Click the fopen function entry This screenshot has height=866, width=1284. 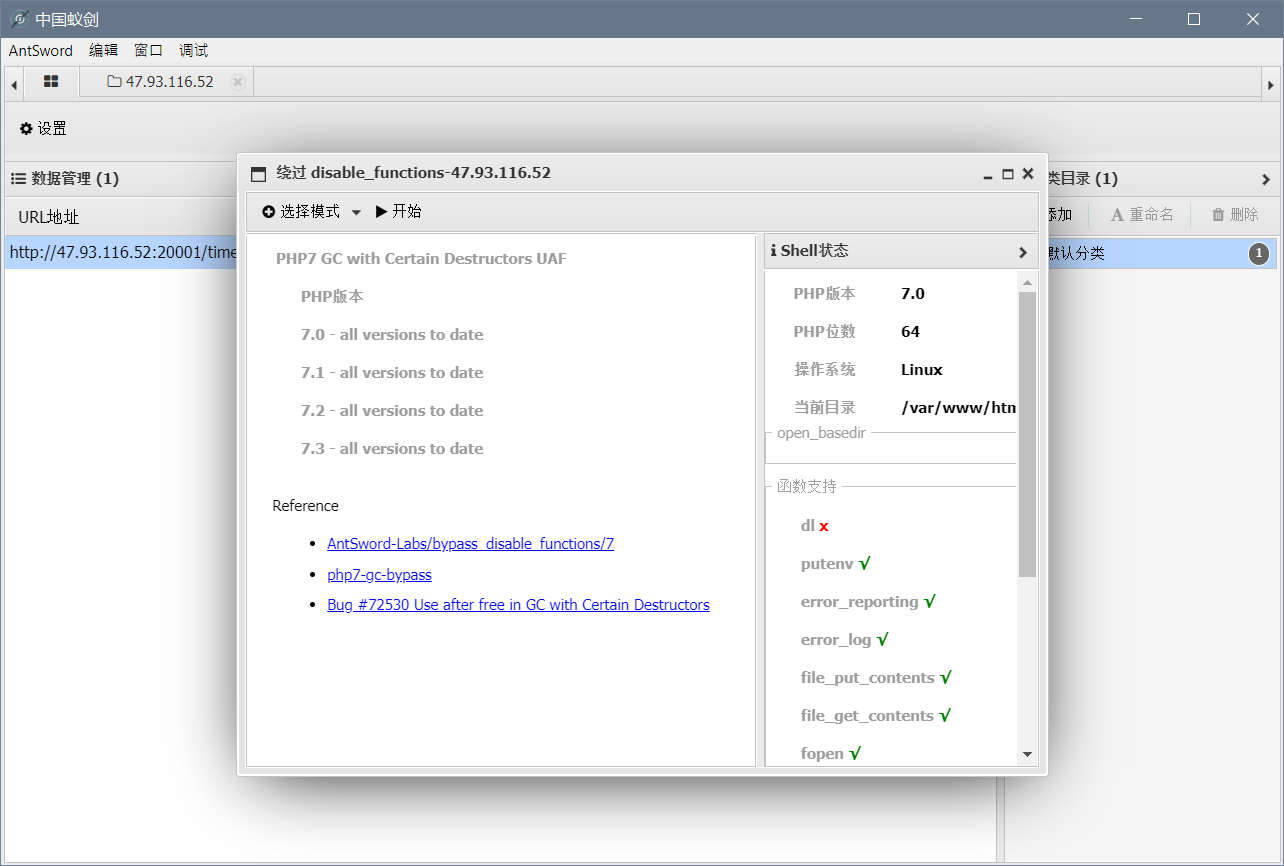830,754
